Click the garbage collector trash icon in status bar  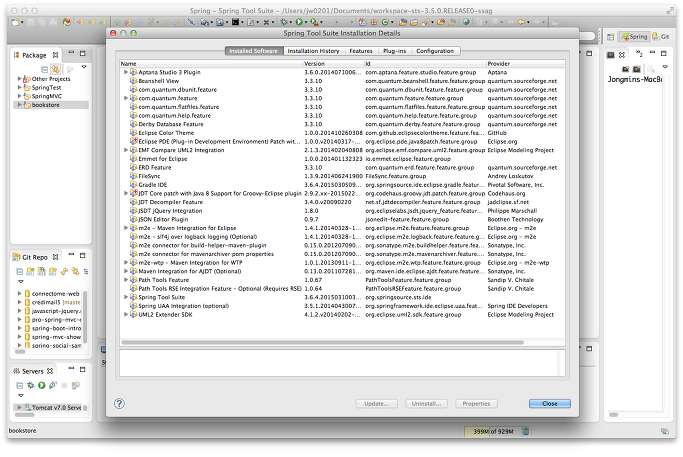(x=526, y=431)
